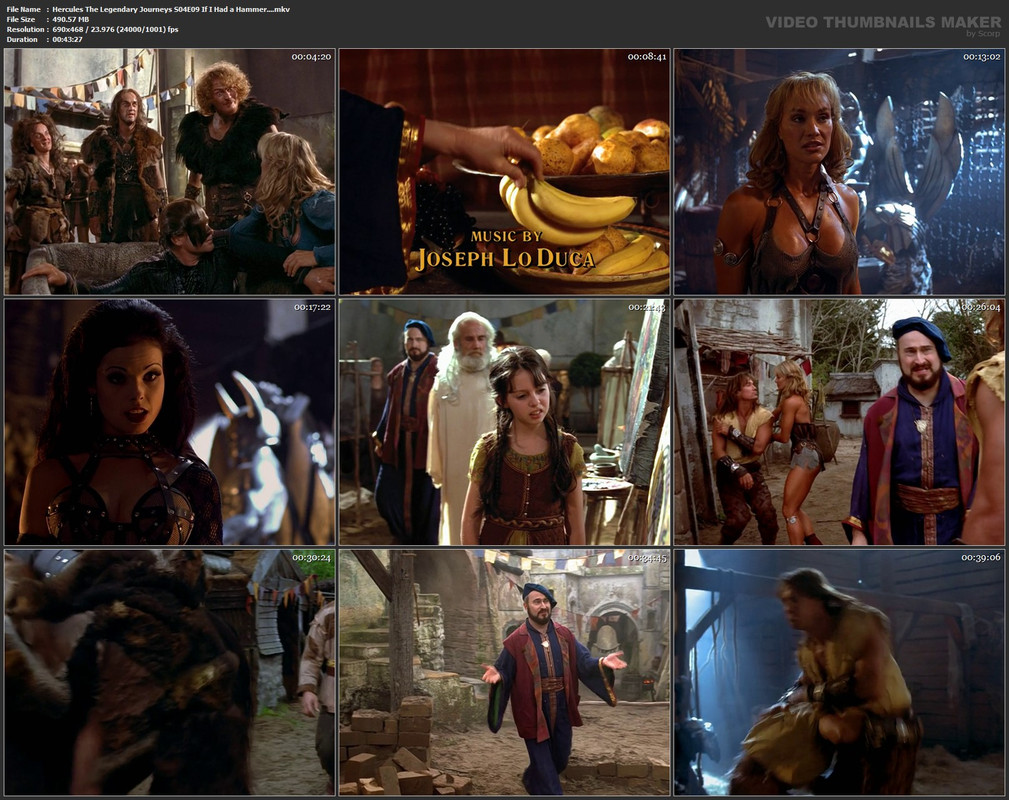Select the thumbnail of bearded man in blue beret outdoors
The image size is (1009, 800).
tap(839, 422)
